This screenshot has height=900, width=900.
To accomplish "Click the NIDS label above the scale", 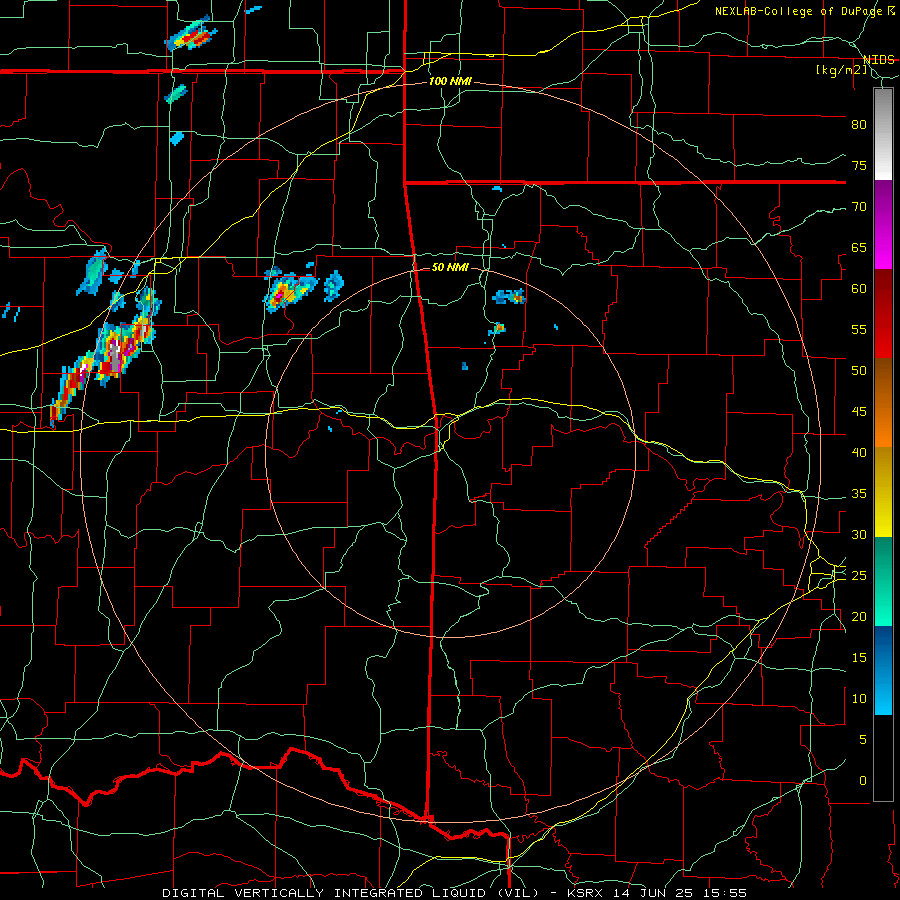I will (x=879, y=60).
